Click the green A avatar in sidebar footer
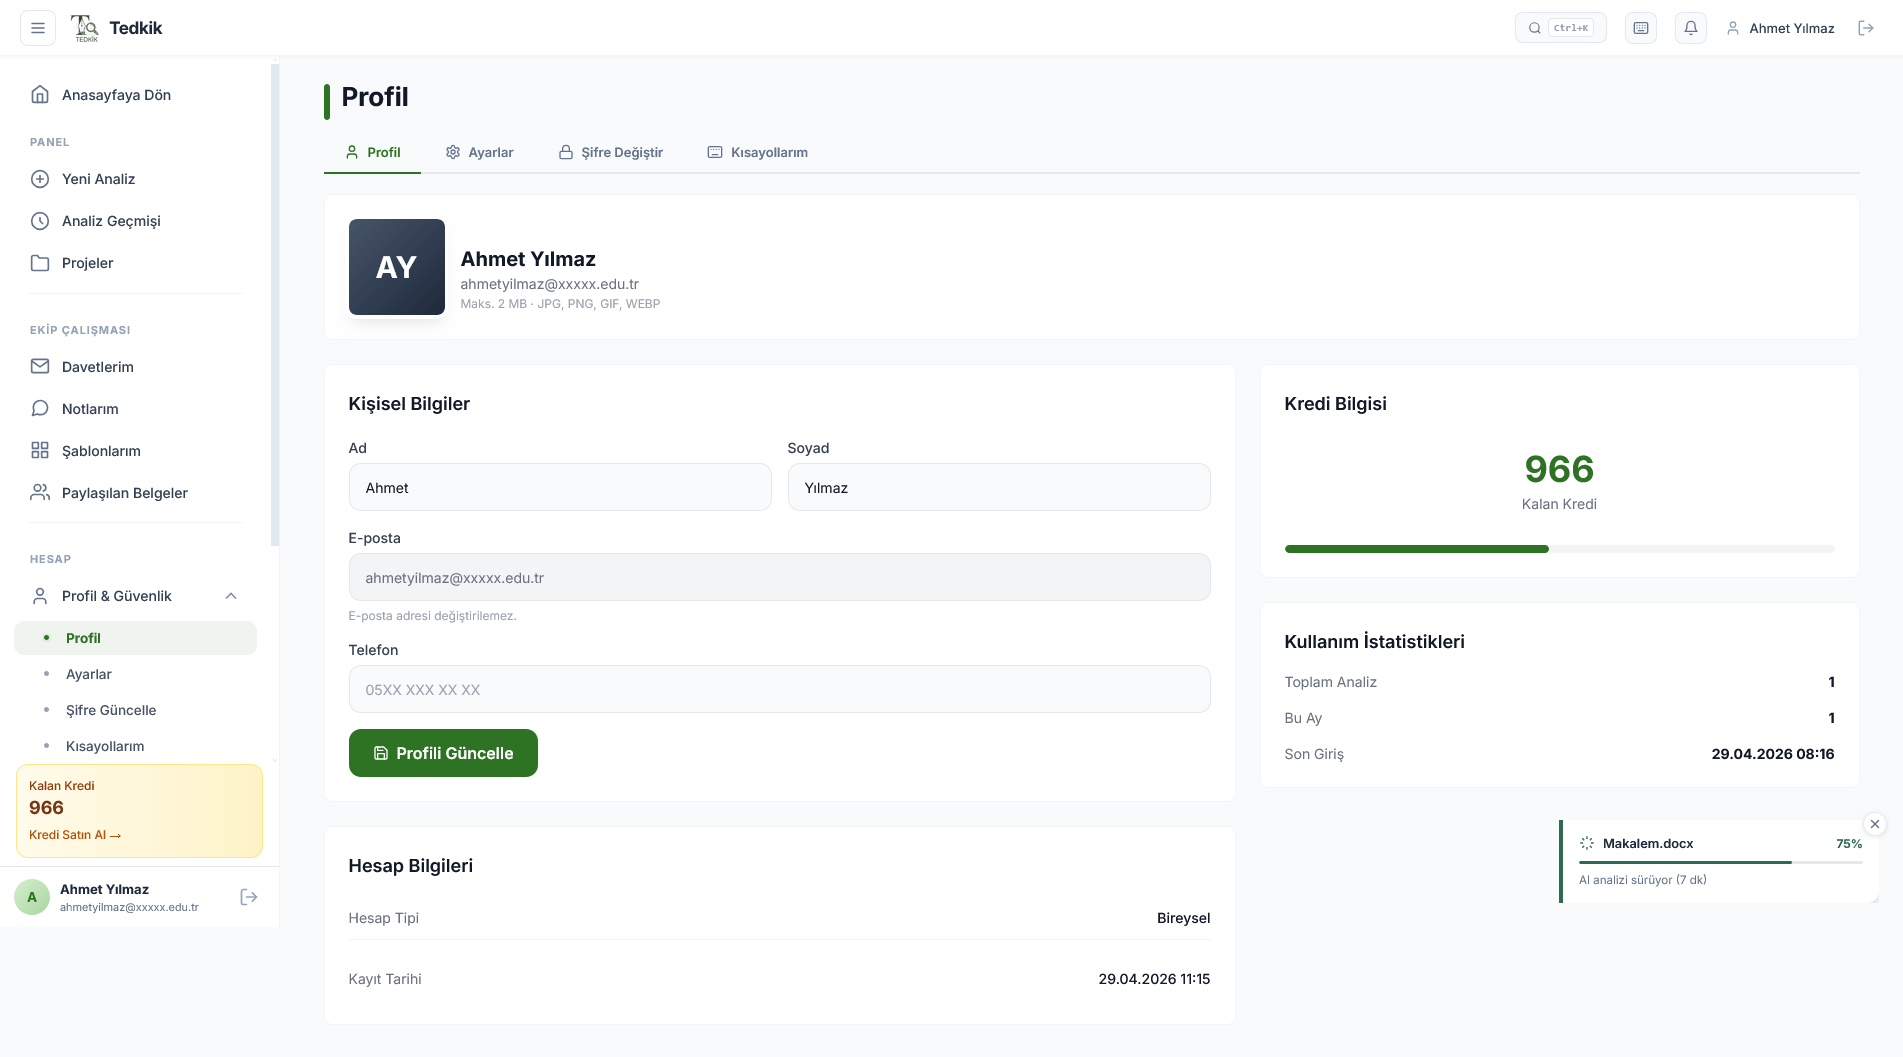 [x=32, y=897]
